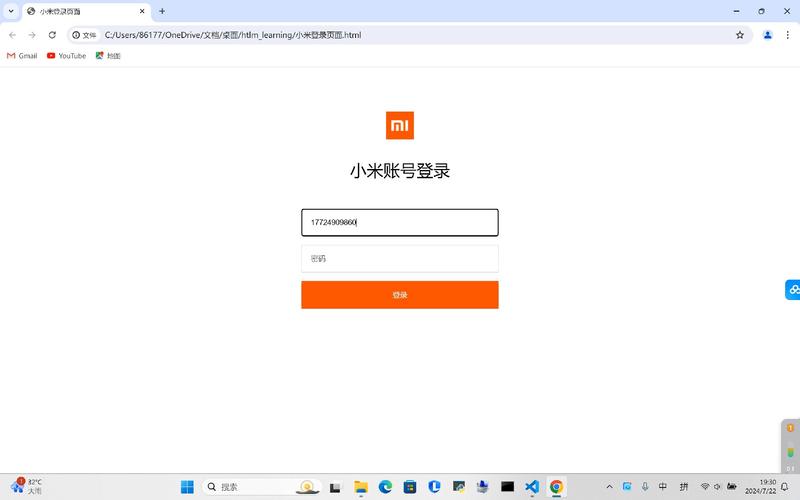
Task: Minimize the Chrome window
Action: 736,11
